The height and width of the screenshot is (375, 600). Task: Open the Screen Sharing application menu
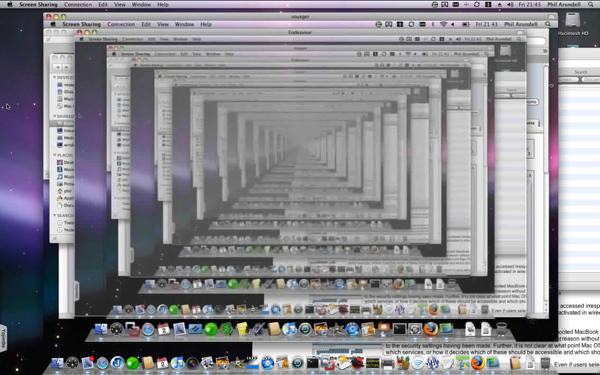(x=38, y=4)
